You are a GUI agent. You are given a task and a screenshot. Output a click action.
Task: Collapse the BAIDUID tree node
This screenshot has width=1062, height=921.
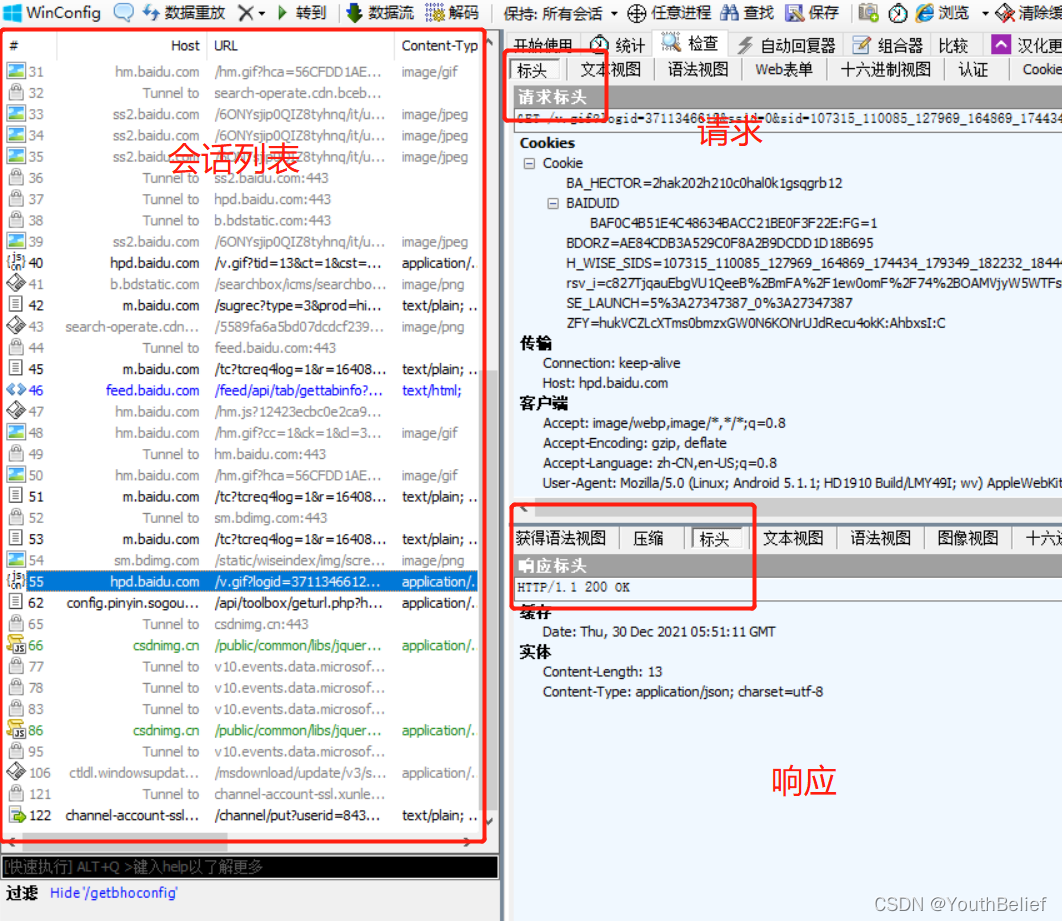(553, 203)
